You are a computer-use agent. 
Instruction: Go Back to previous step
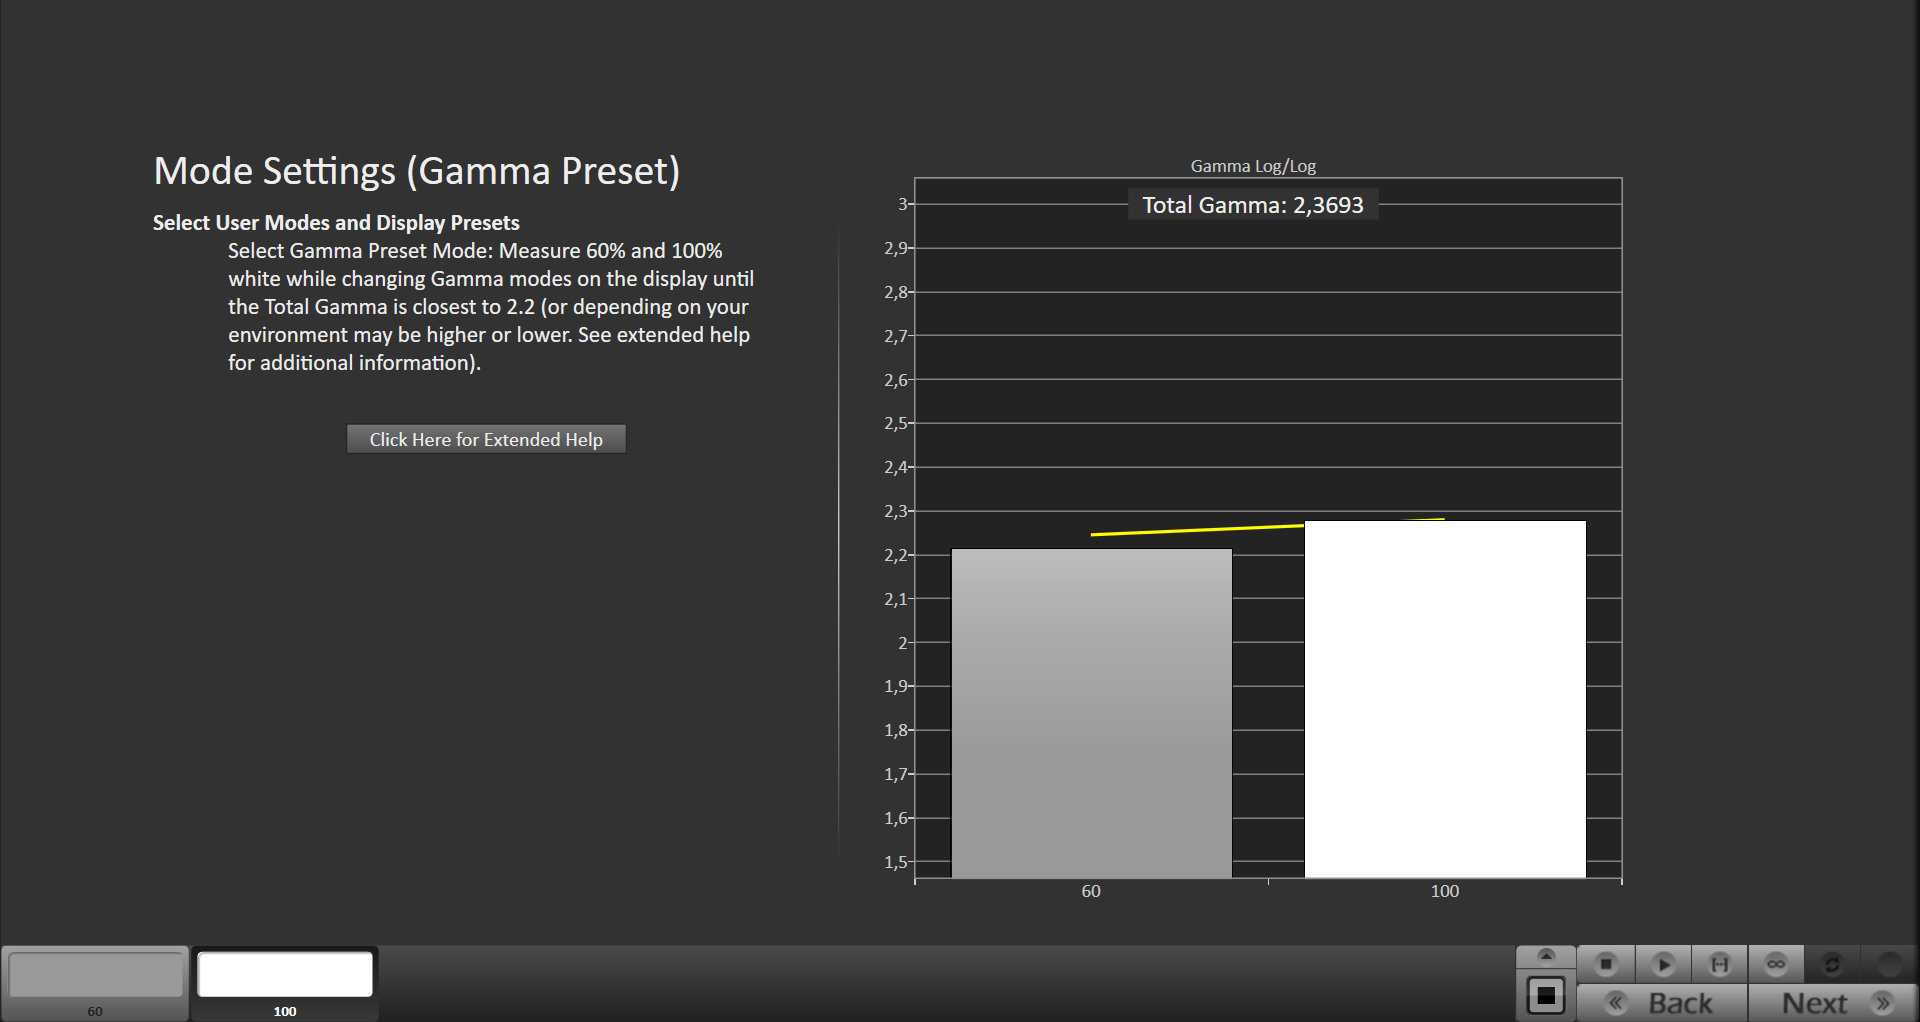tap(1662, 1003)
